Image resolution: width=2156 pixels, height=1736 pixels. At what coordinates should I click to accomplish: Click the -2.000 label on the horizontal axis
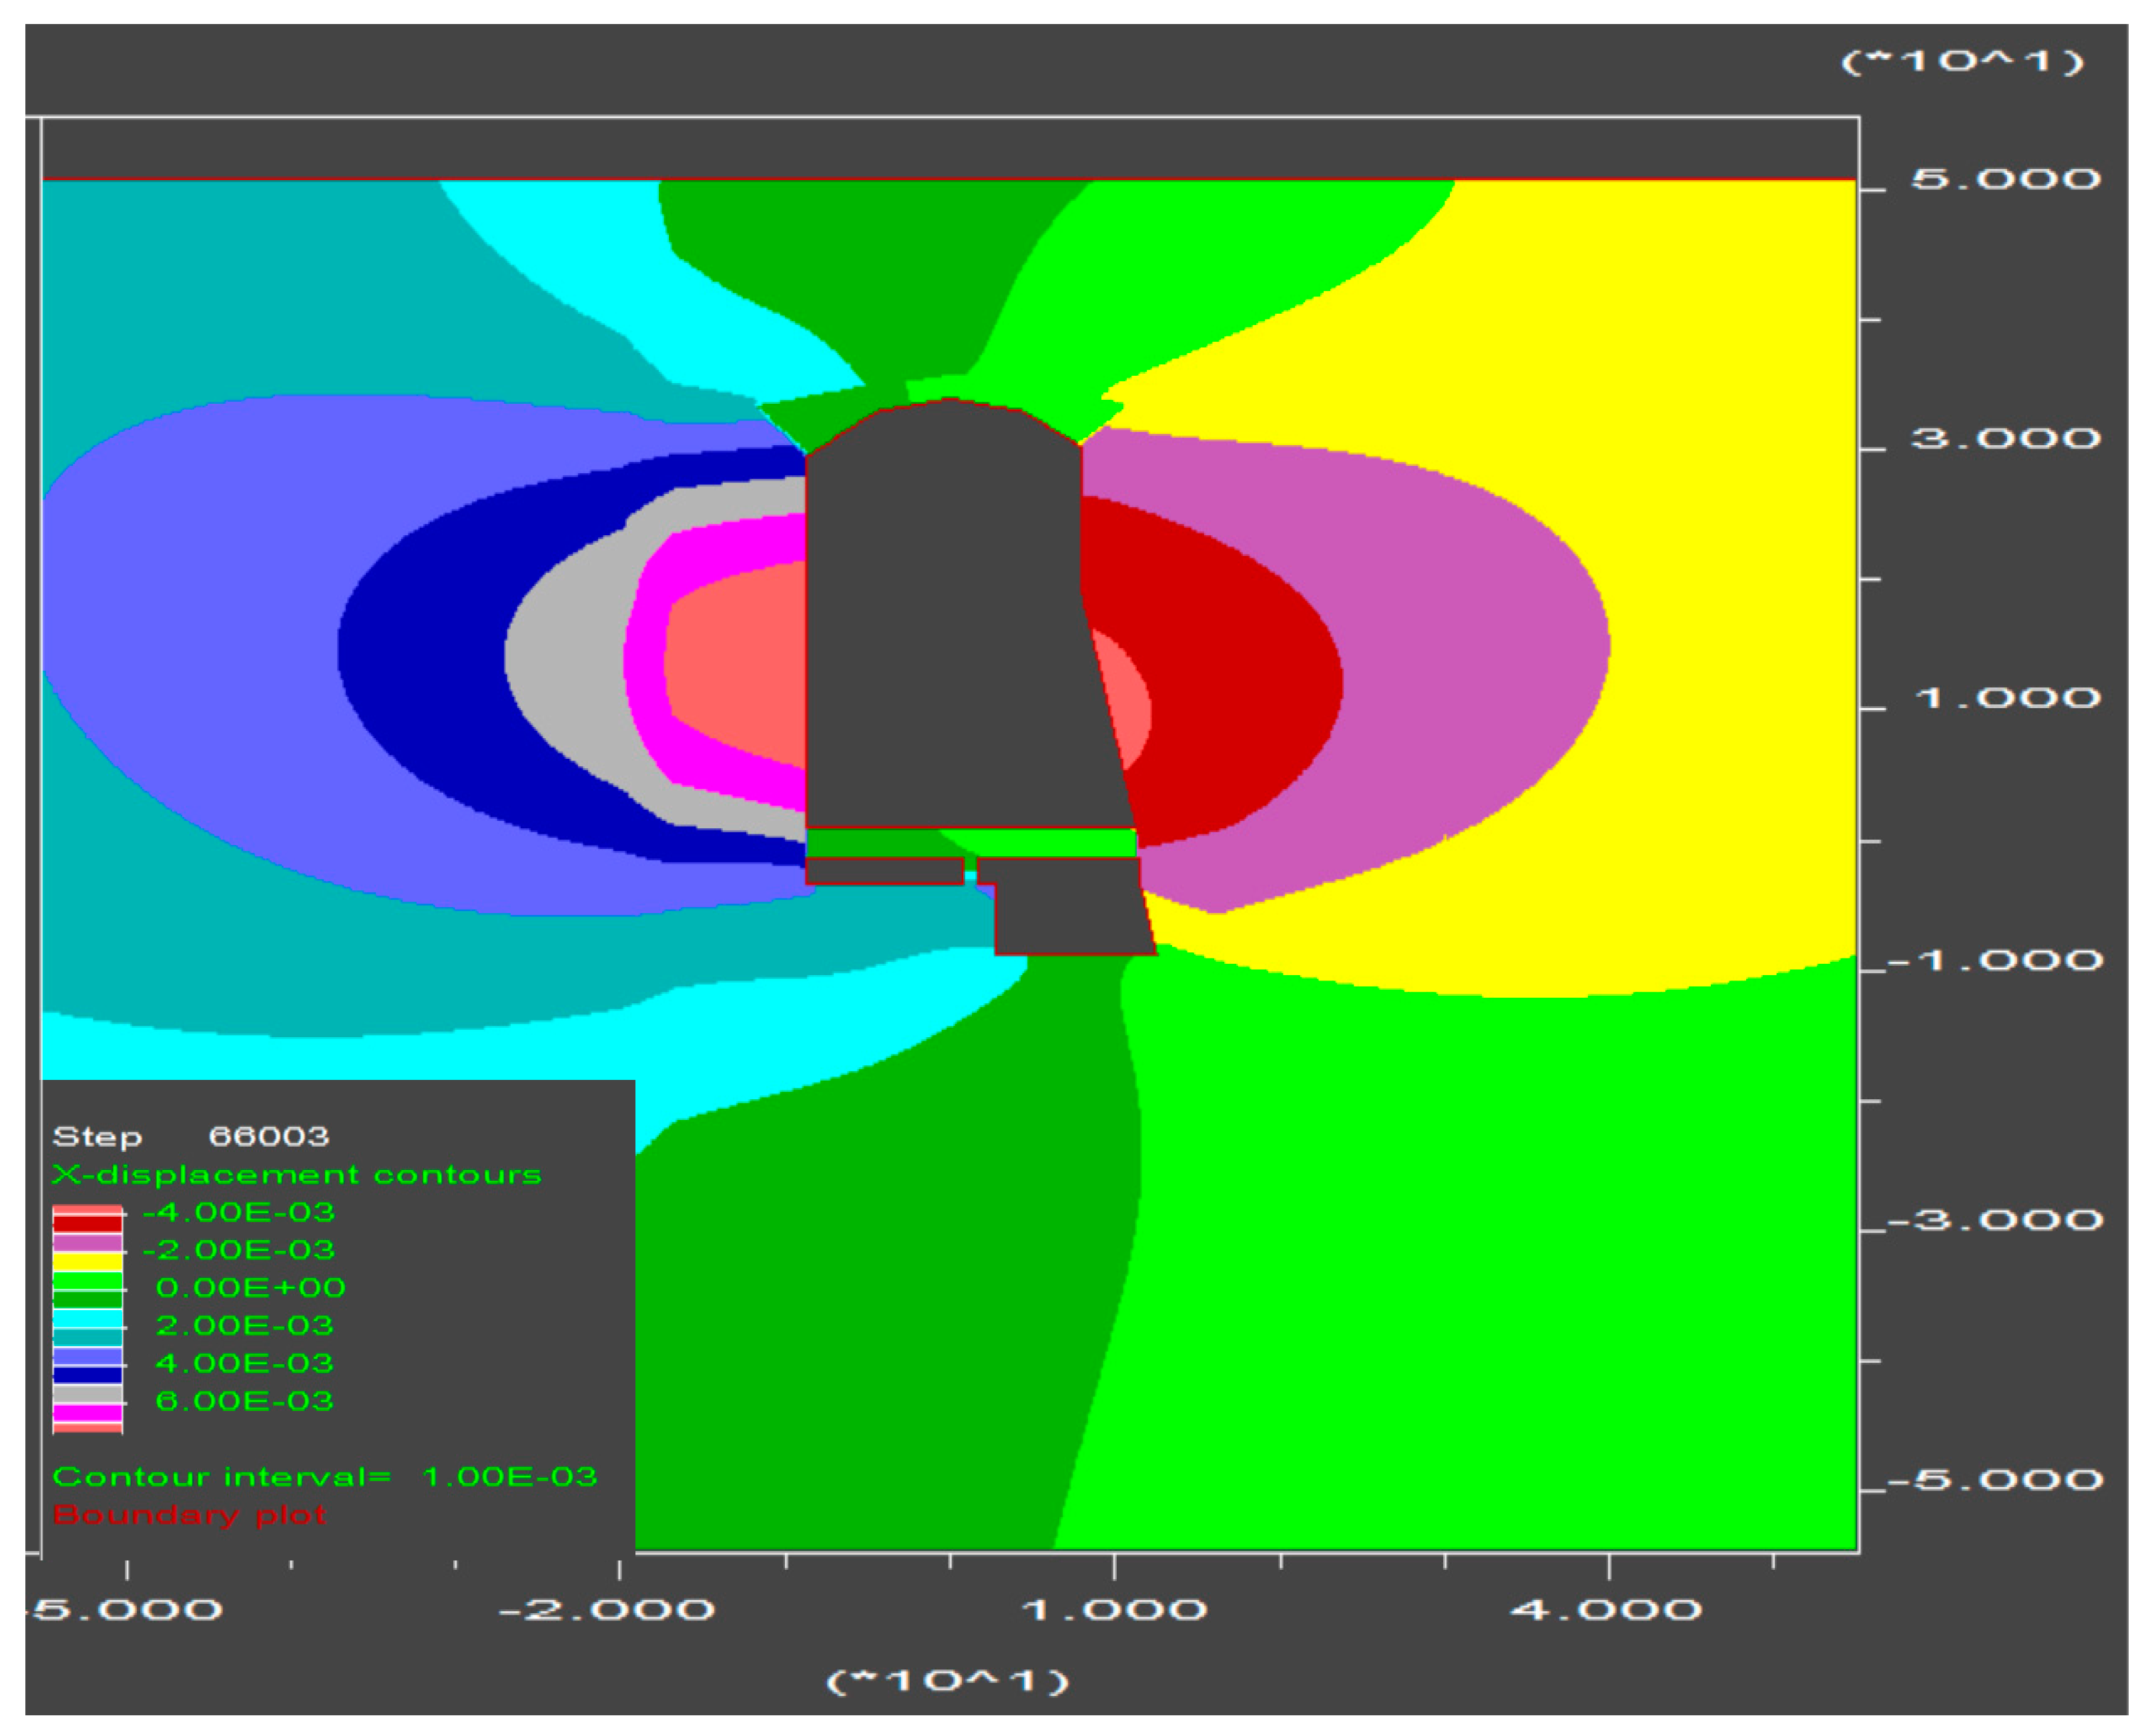(x=606, y=1609)
